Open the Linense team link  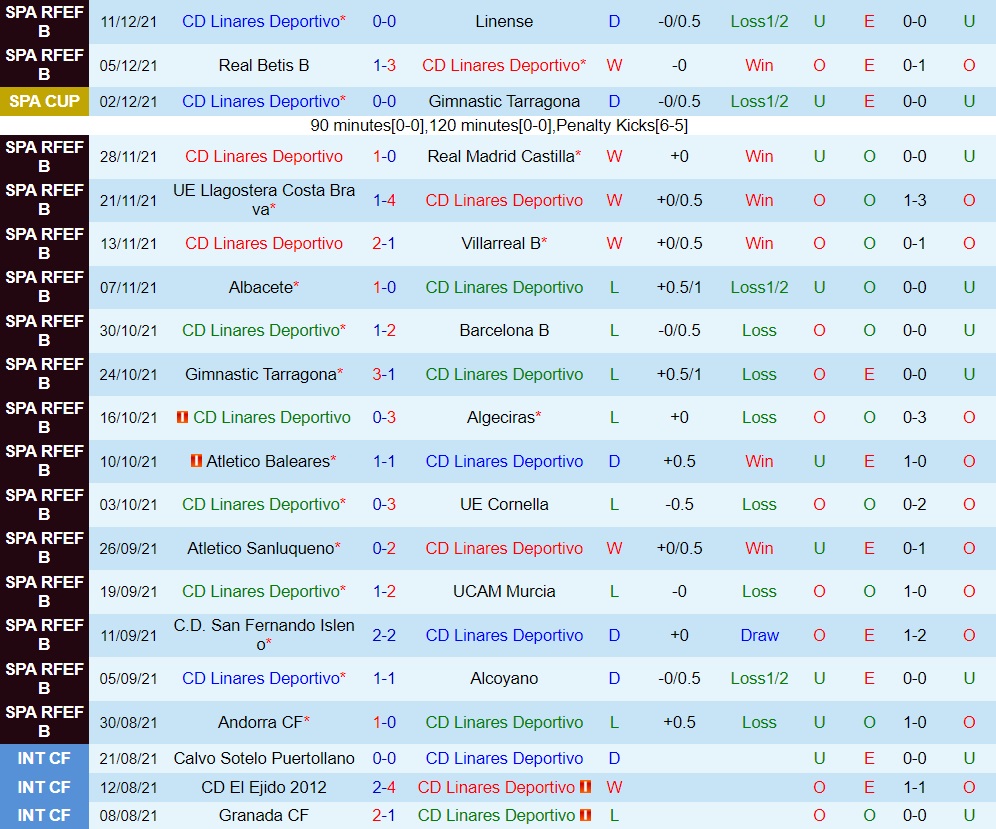(504, 22)
